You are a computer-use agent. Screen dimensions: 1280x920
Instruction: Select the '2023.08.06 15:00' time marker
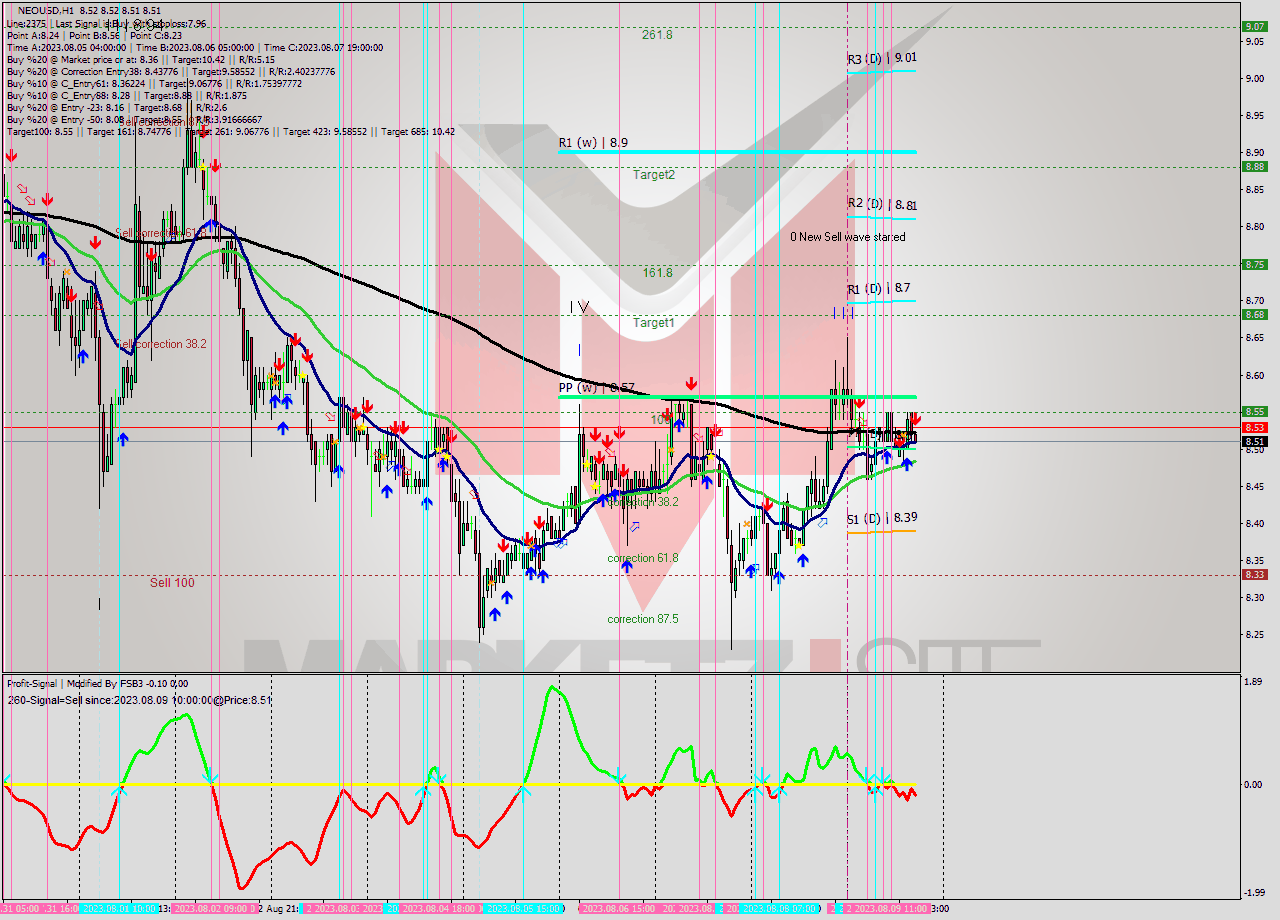[x=620, y=908]
